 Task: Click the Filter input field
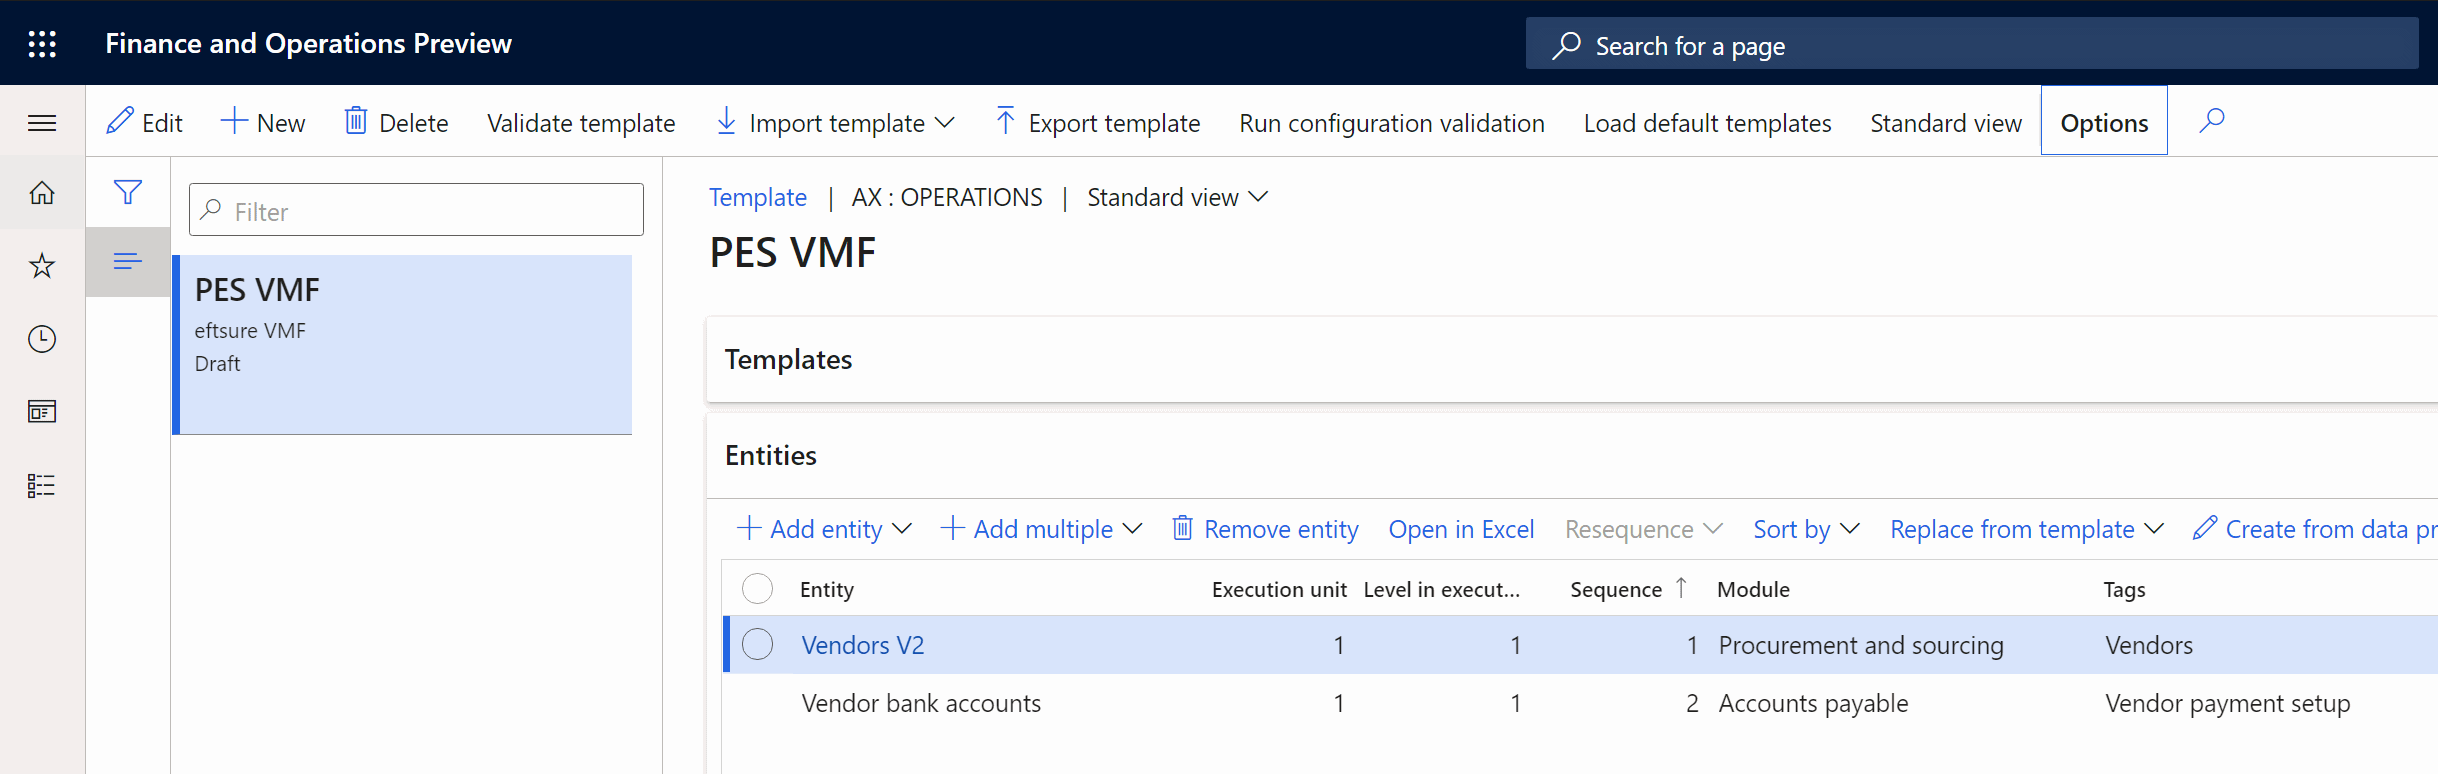pos(416,210)
